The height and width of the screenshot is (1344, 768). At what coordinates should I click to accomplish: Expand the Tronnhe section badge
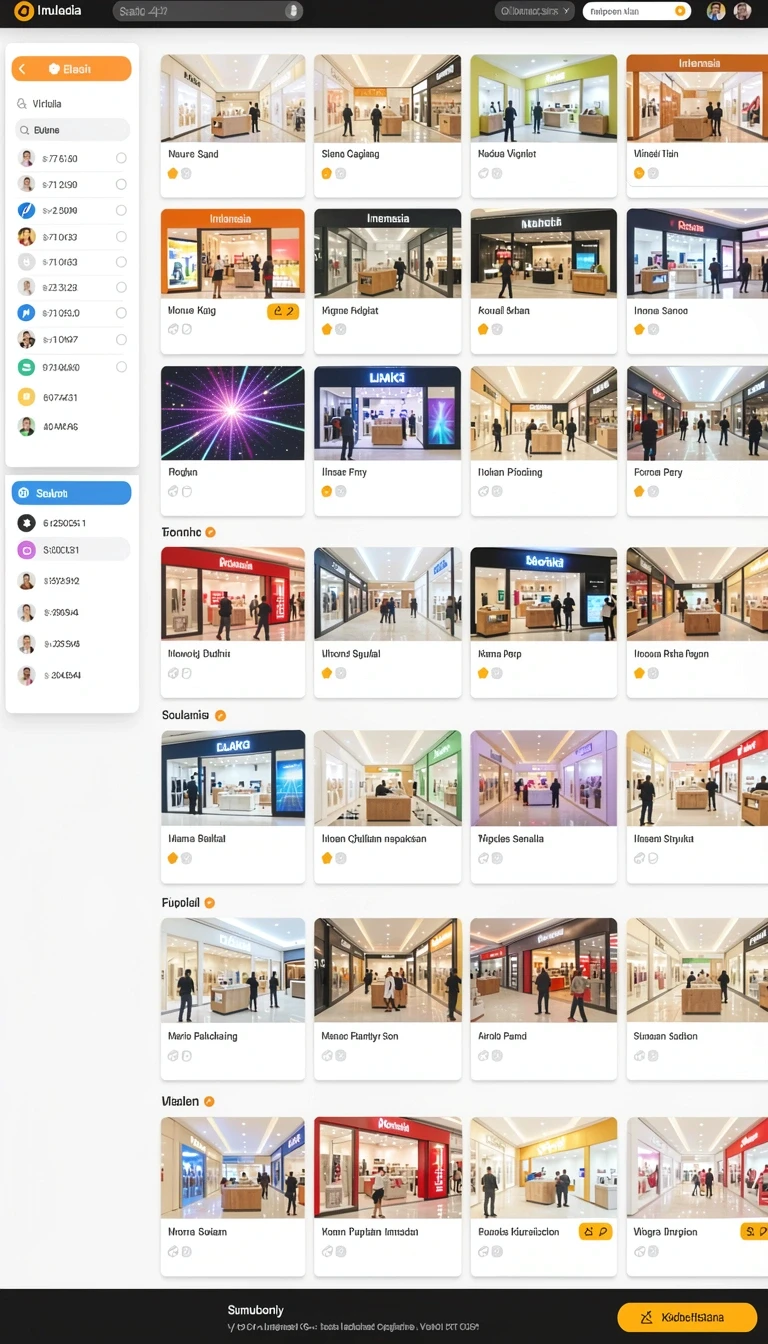pyautogui.click(x=210, y=532)
